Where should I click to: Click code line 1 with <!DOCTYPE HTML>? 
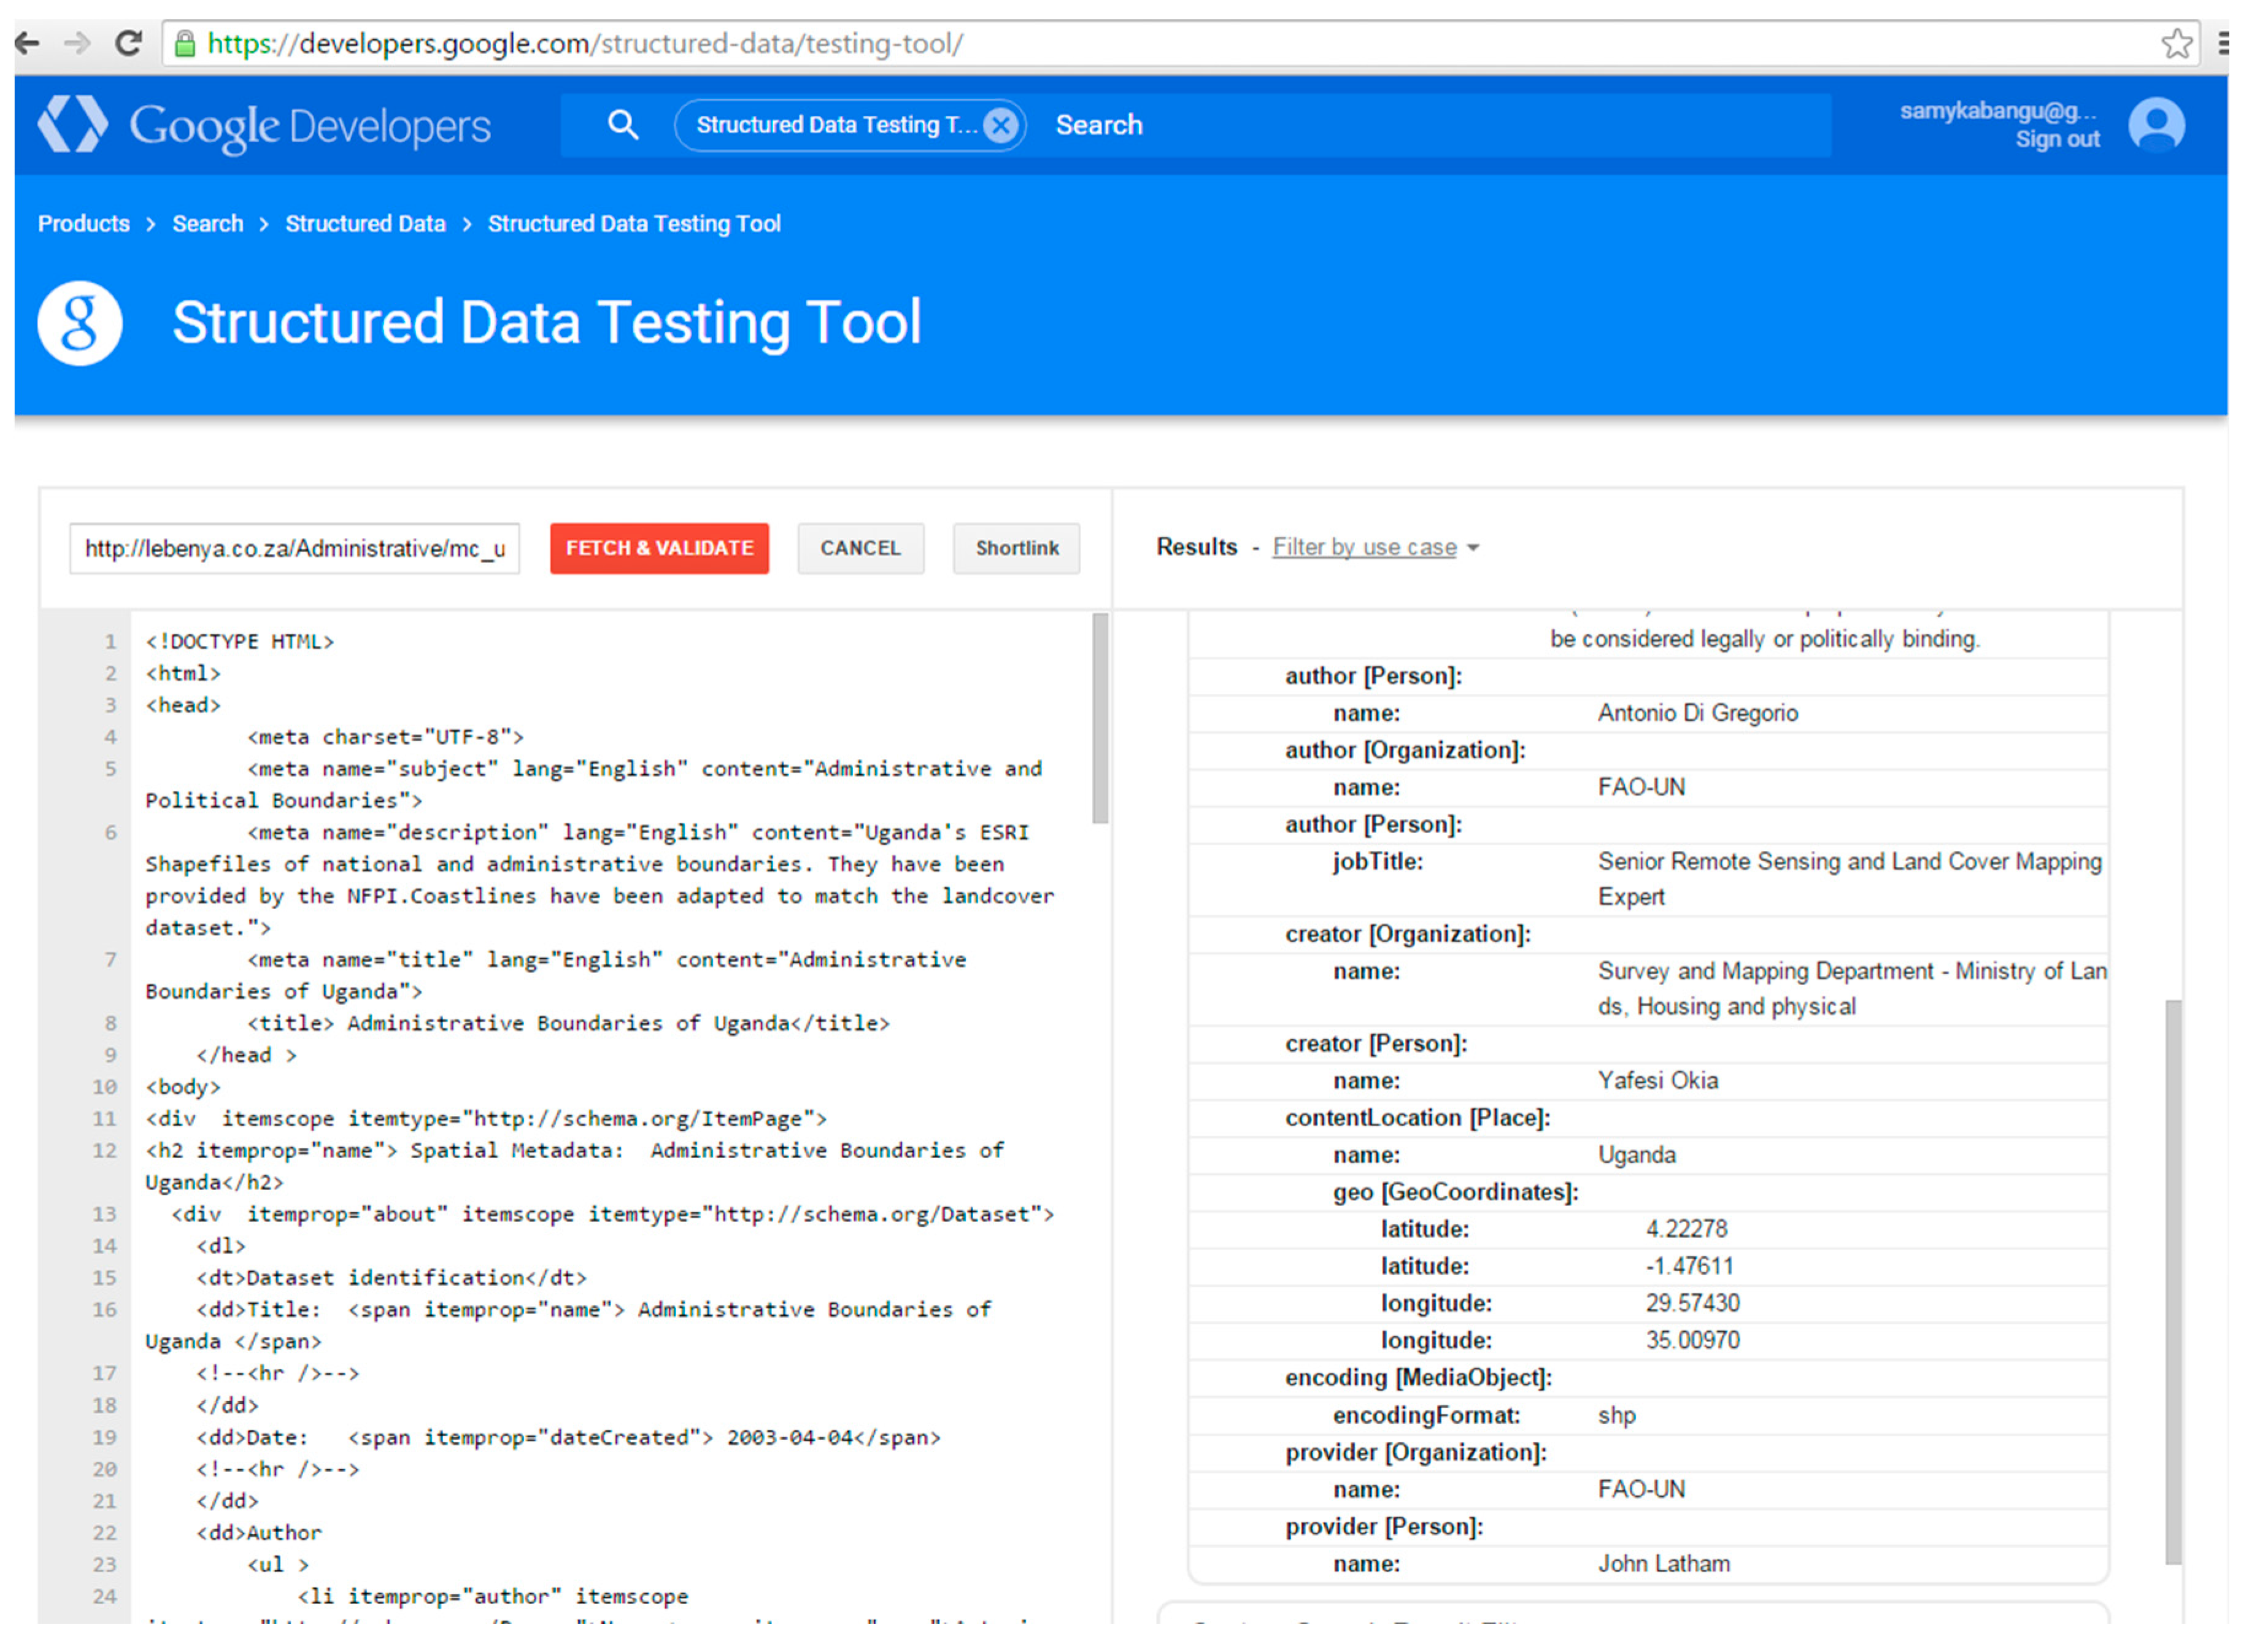pos(240,641)
